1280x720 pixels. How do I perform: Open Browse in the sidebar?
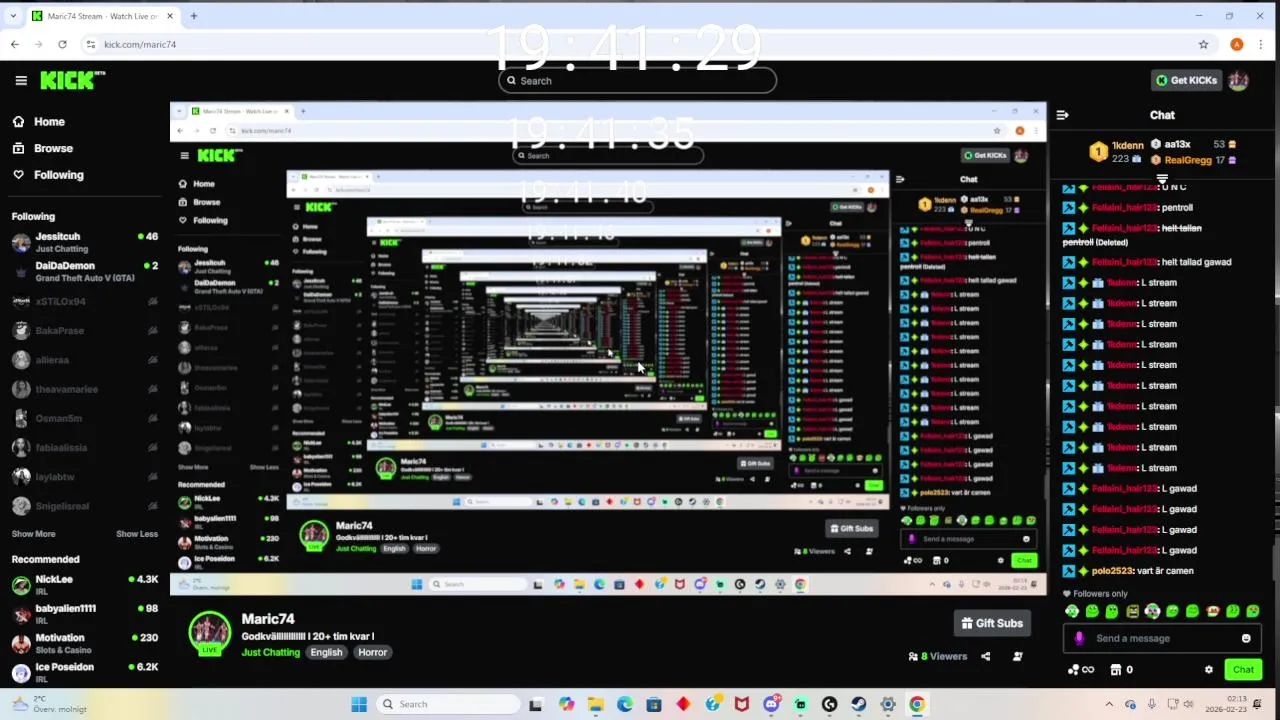(x=43, y=148)
